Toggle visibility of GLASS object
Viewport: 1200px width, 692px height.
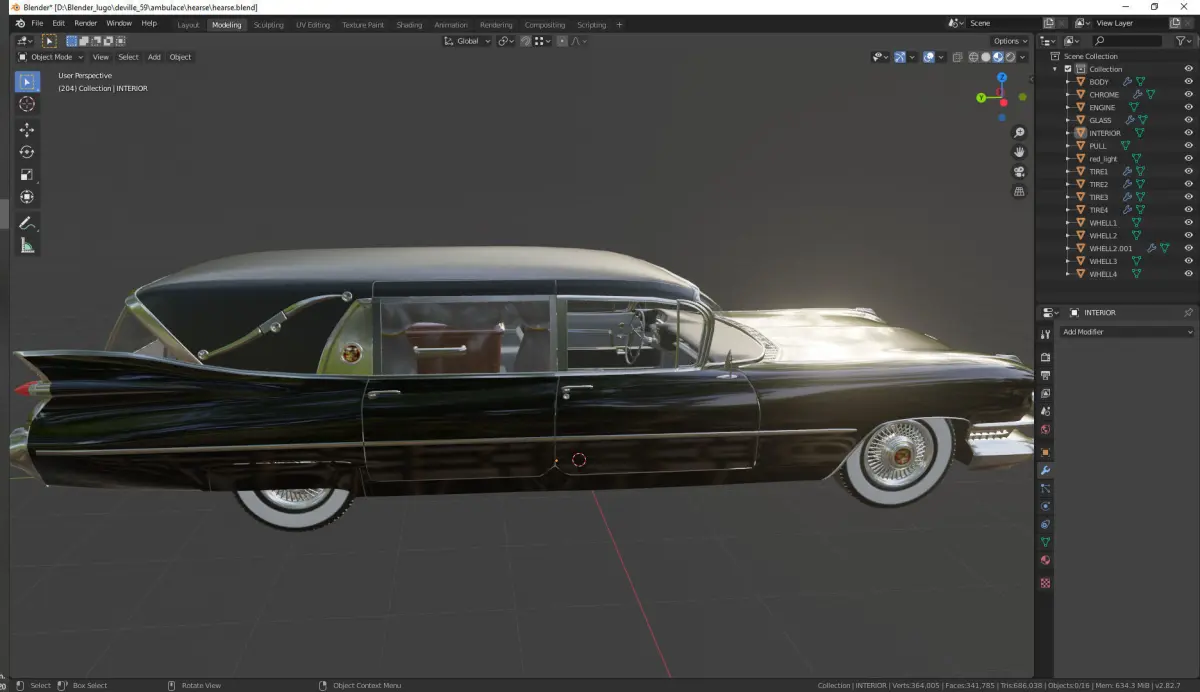coord(1188,120)
